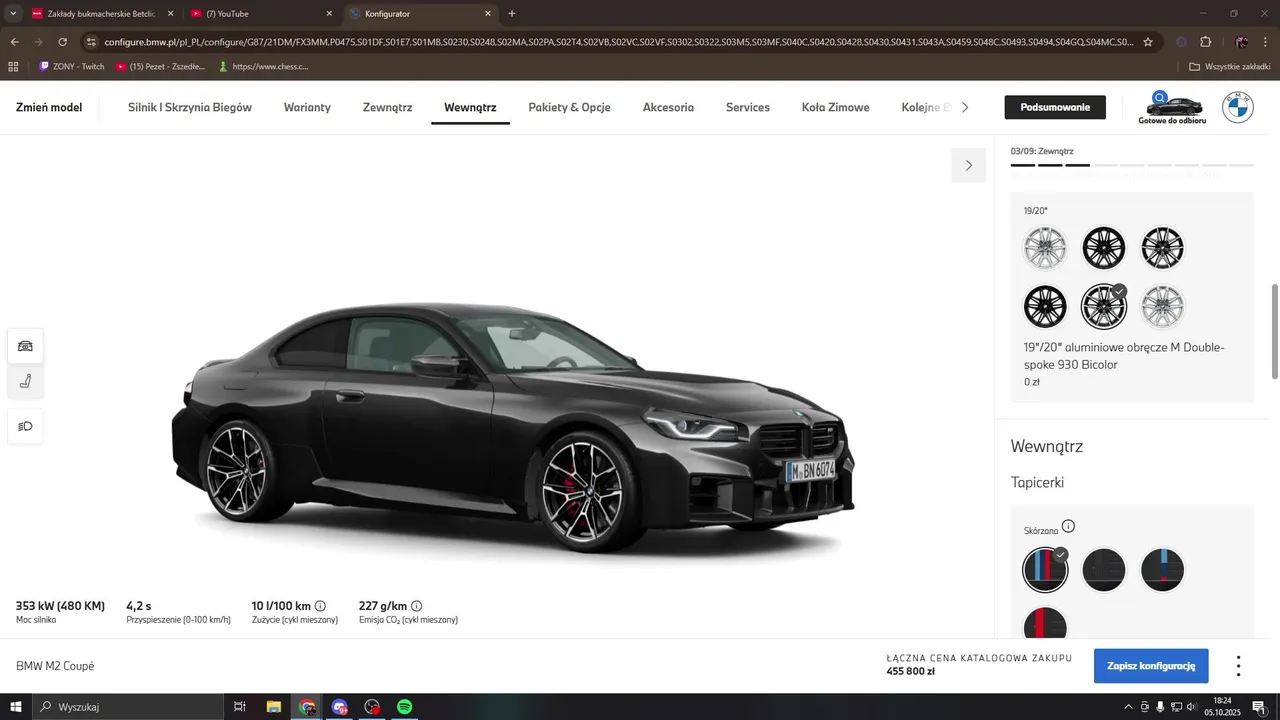The image size is (1280, 720).
Task: Toggle the headlights view icon
Action: coord(25,426)
